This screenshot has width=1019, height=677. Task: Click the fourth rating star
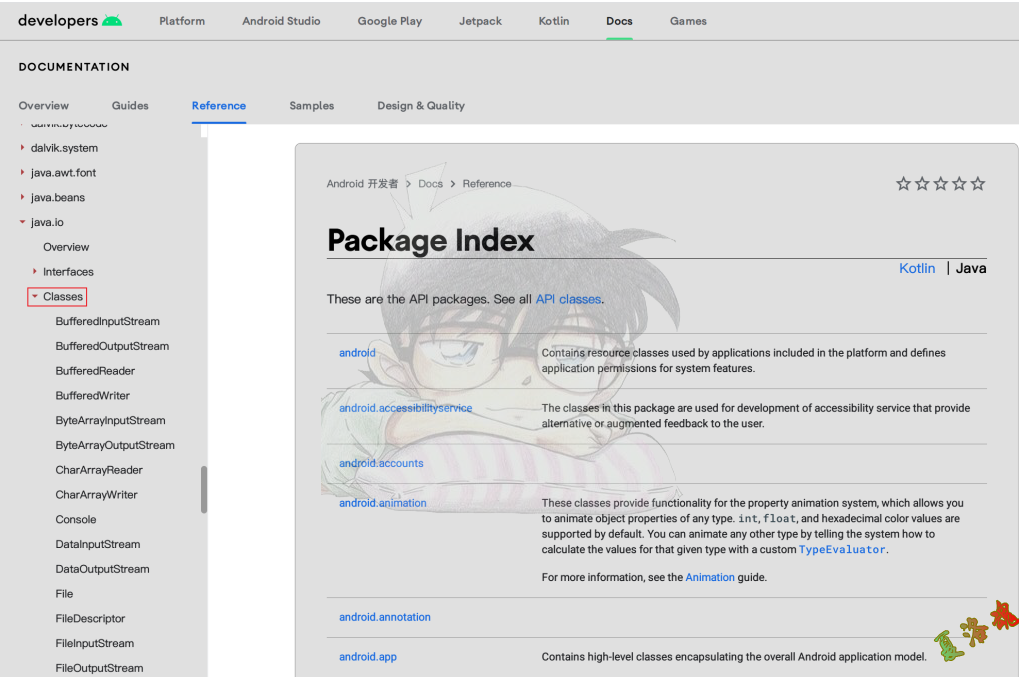959,184
